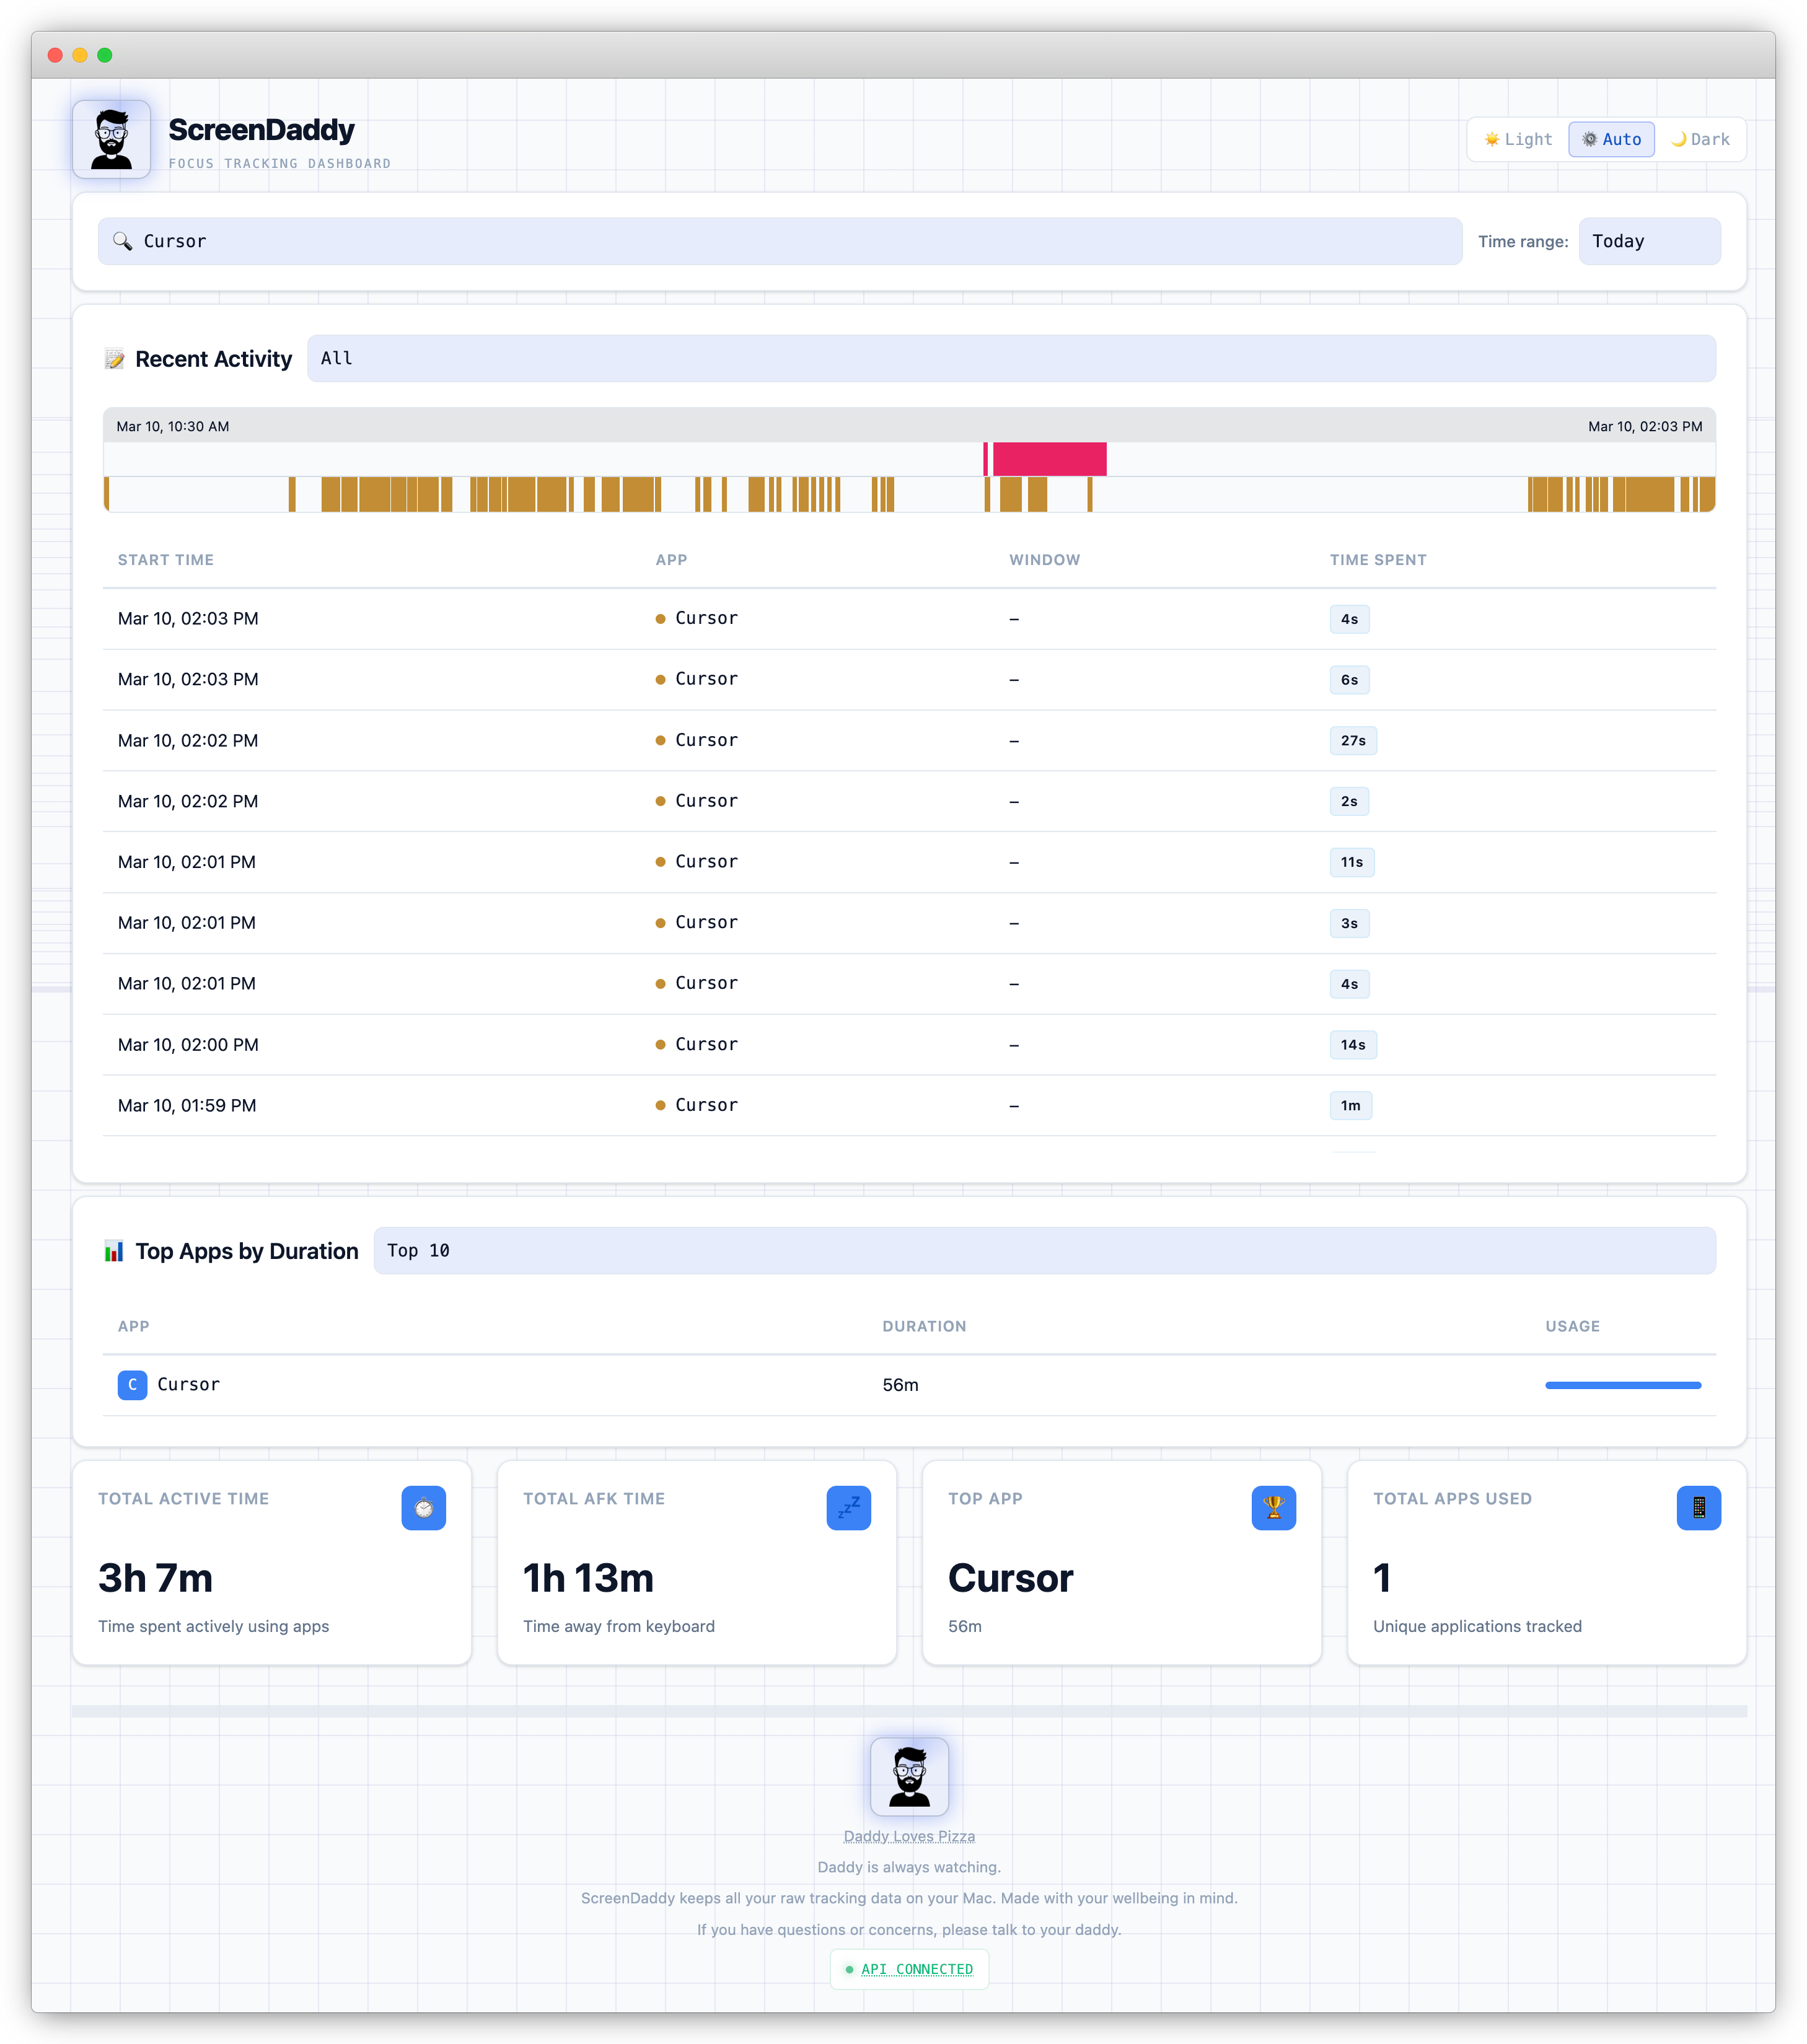Click the 2s time spent badge
1807x2044 pixels.
click(x=1349, y=802)
